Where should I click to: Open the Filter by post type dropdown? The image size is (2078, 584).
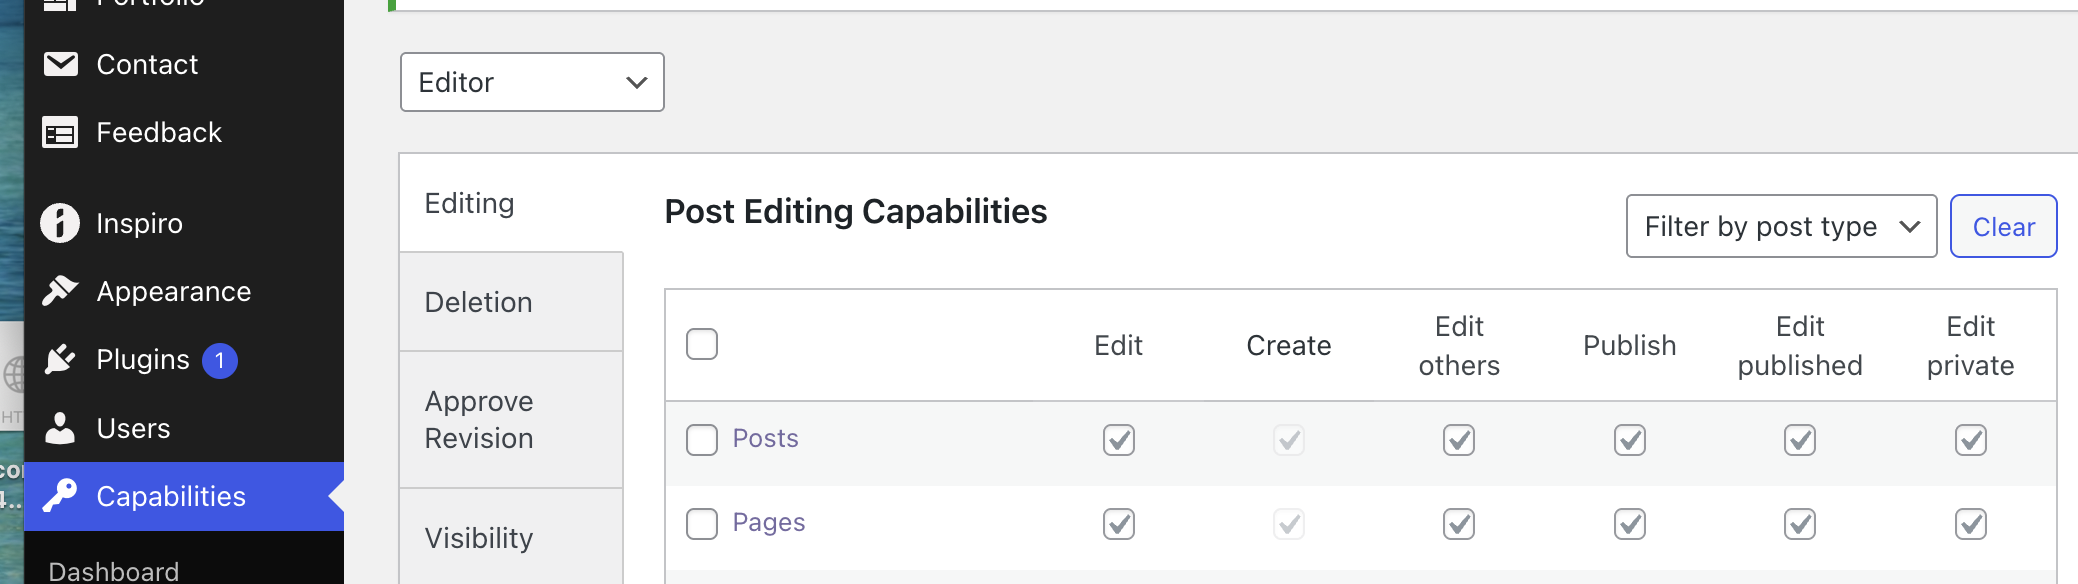pyautogui.click(x=1781, y=226)
